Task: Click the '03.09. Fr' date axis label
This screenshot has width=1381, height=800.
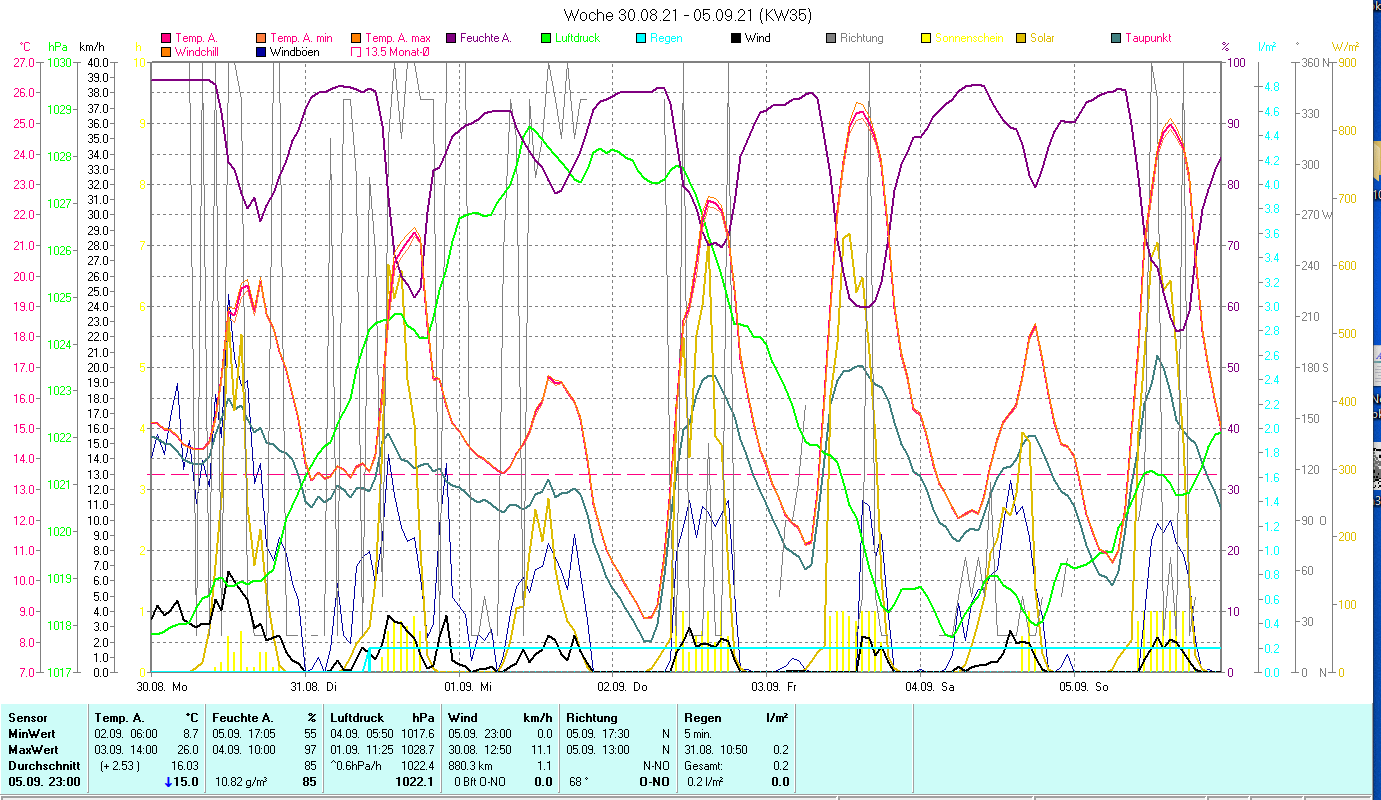Action: [x=774, y=687]
